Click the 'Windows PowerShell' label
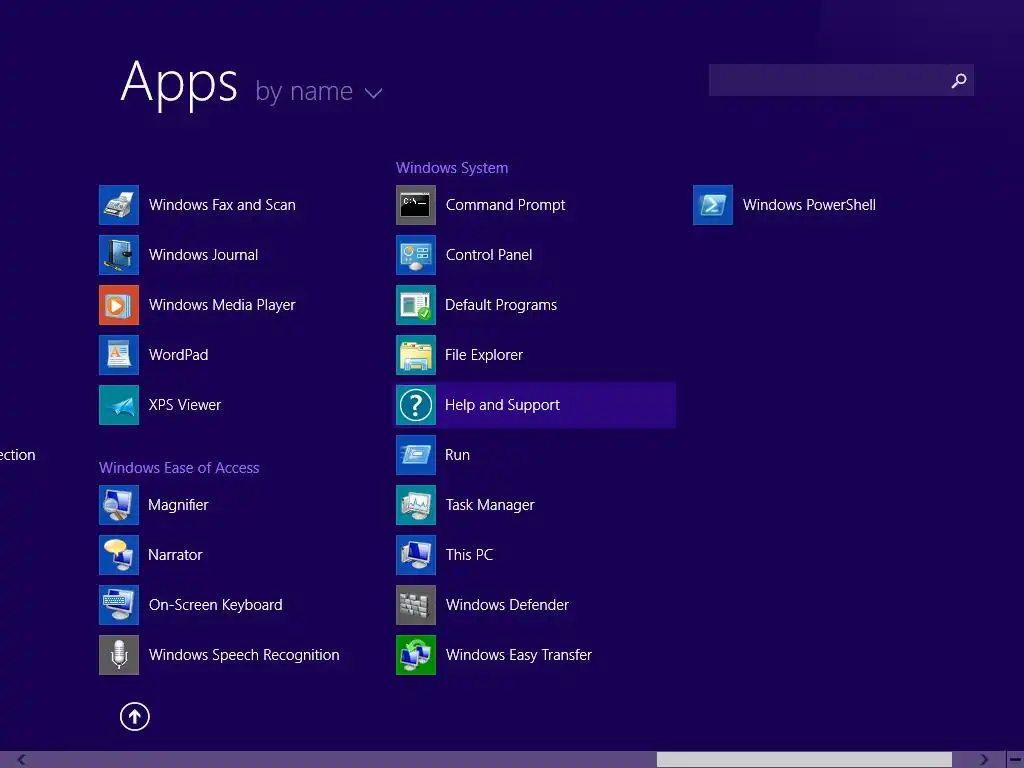 tap(809, 205)
